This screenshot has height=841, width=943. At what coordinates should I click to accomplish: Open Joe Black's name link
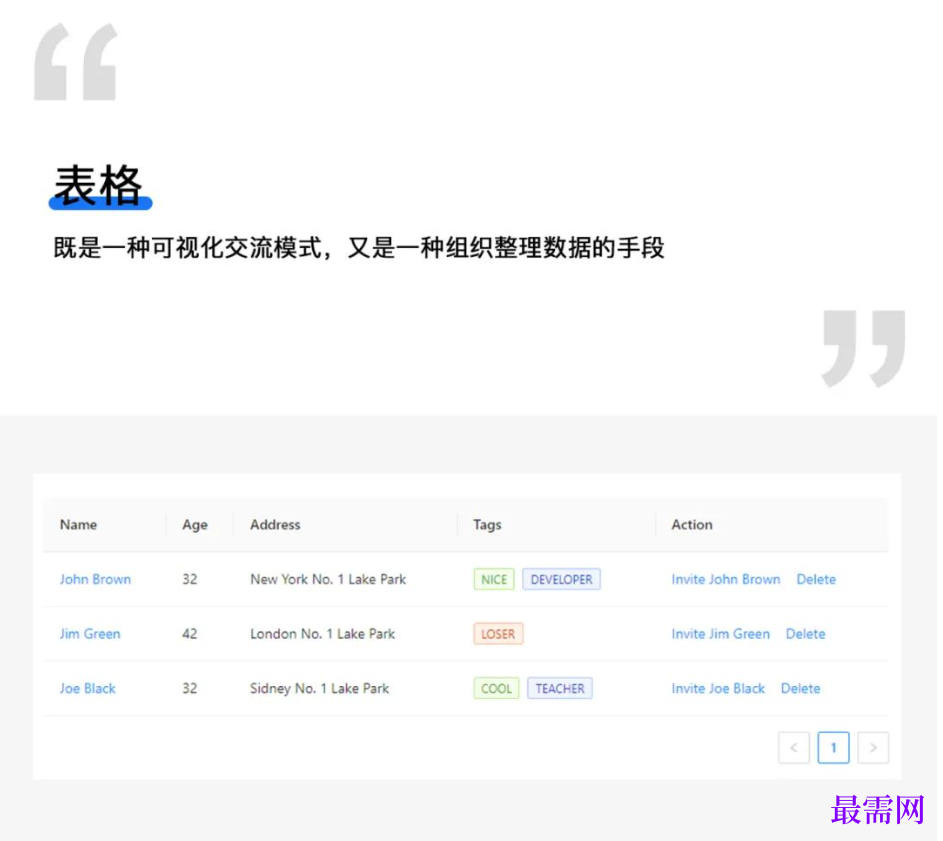88,688
